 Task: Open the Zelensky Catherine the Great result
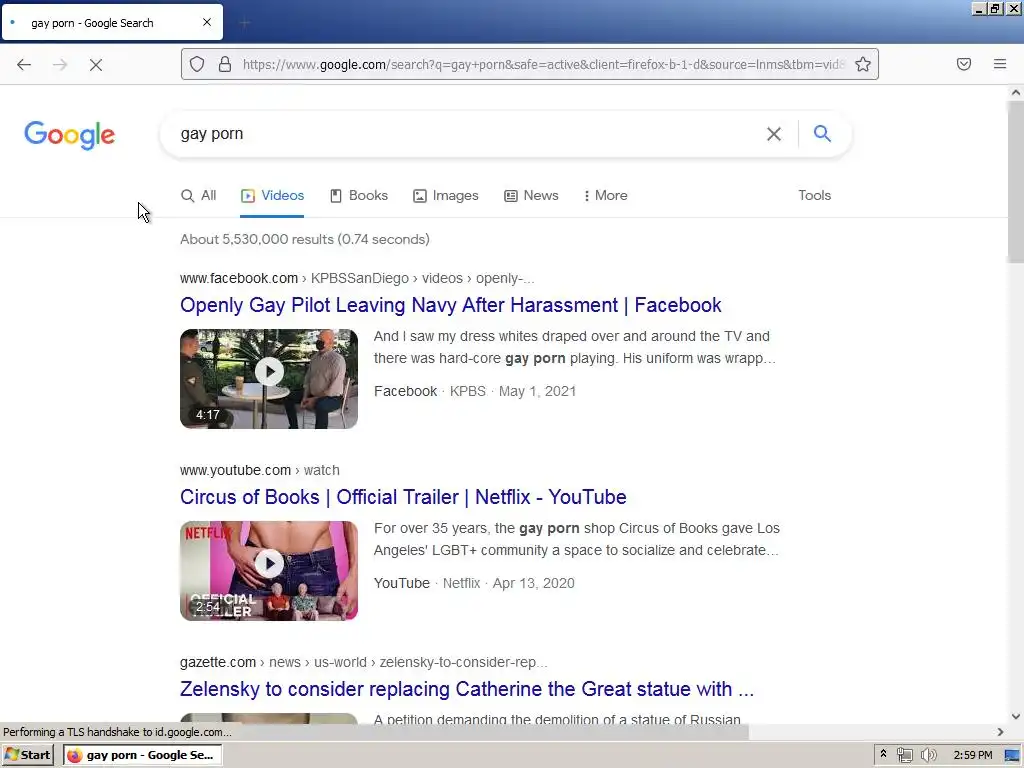pos(467,689)
